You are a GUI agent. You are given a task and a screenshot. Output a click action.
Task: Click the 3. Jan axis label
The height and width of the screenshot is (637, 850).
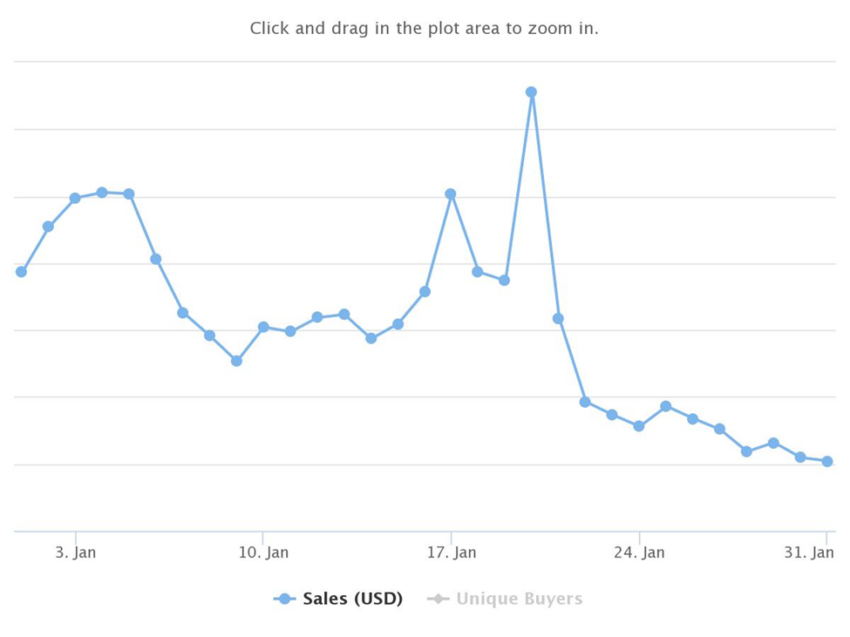(75, 552)
